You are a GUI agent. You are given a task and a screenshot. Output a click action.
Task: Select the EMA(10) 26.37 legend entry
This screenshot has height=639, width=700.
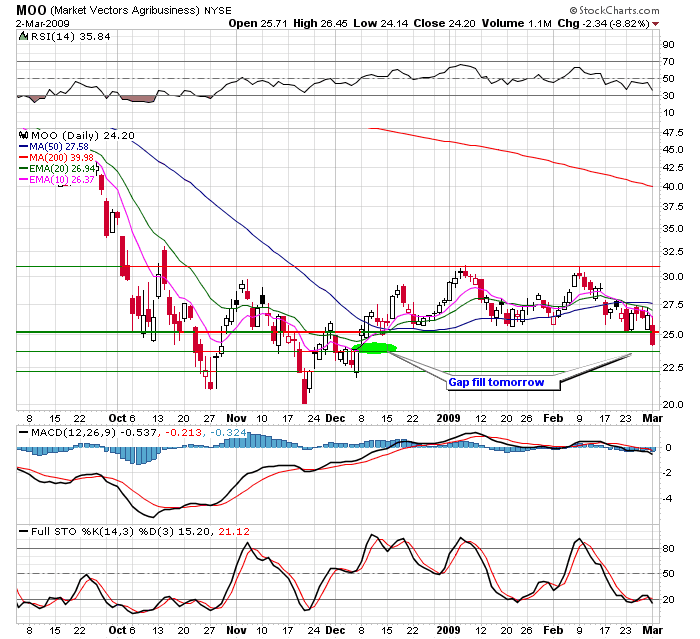57,180
